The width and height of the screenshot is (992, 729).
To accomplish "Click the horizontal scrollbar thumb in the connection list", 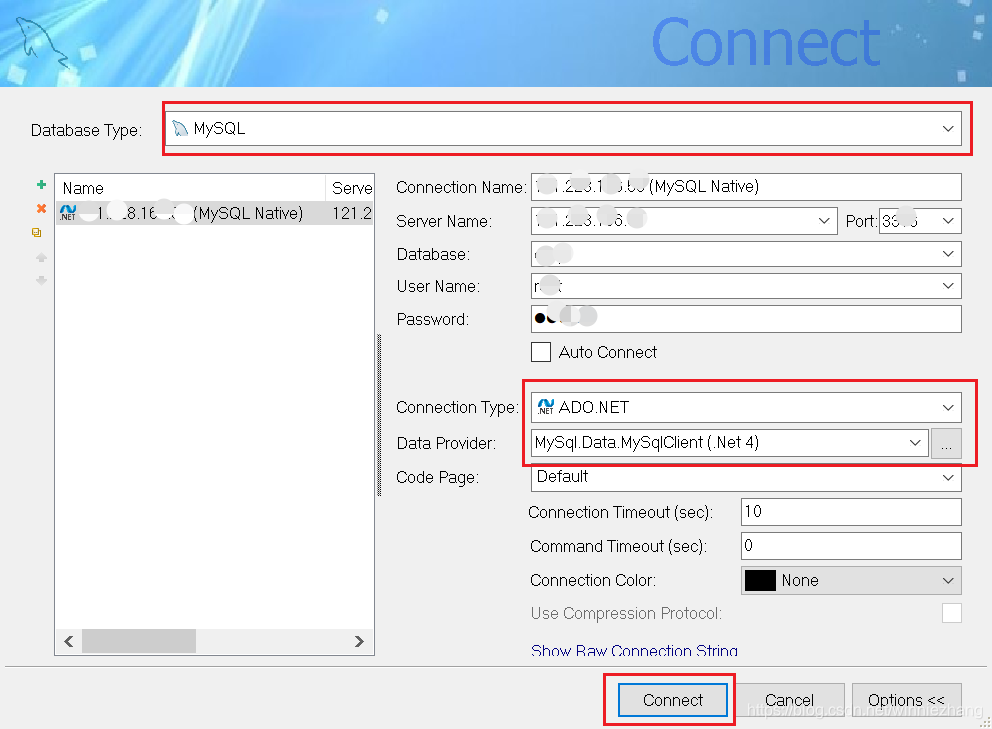I will [139, 642].
